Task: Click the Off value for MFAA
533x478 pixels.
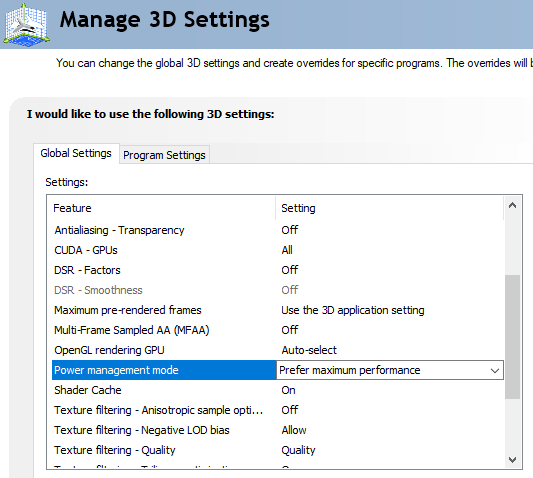Action: tap(290, 330)
